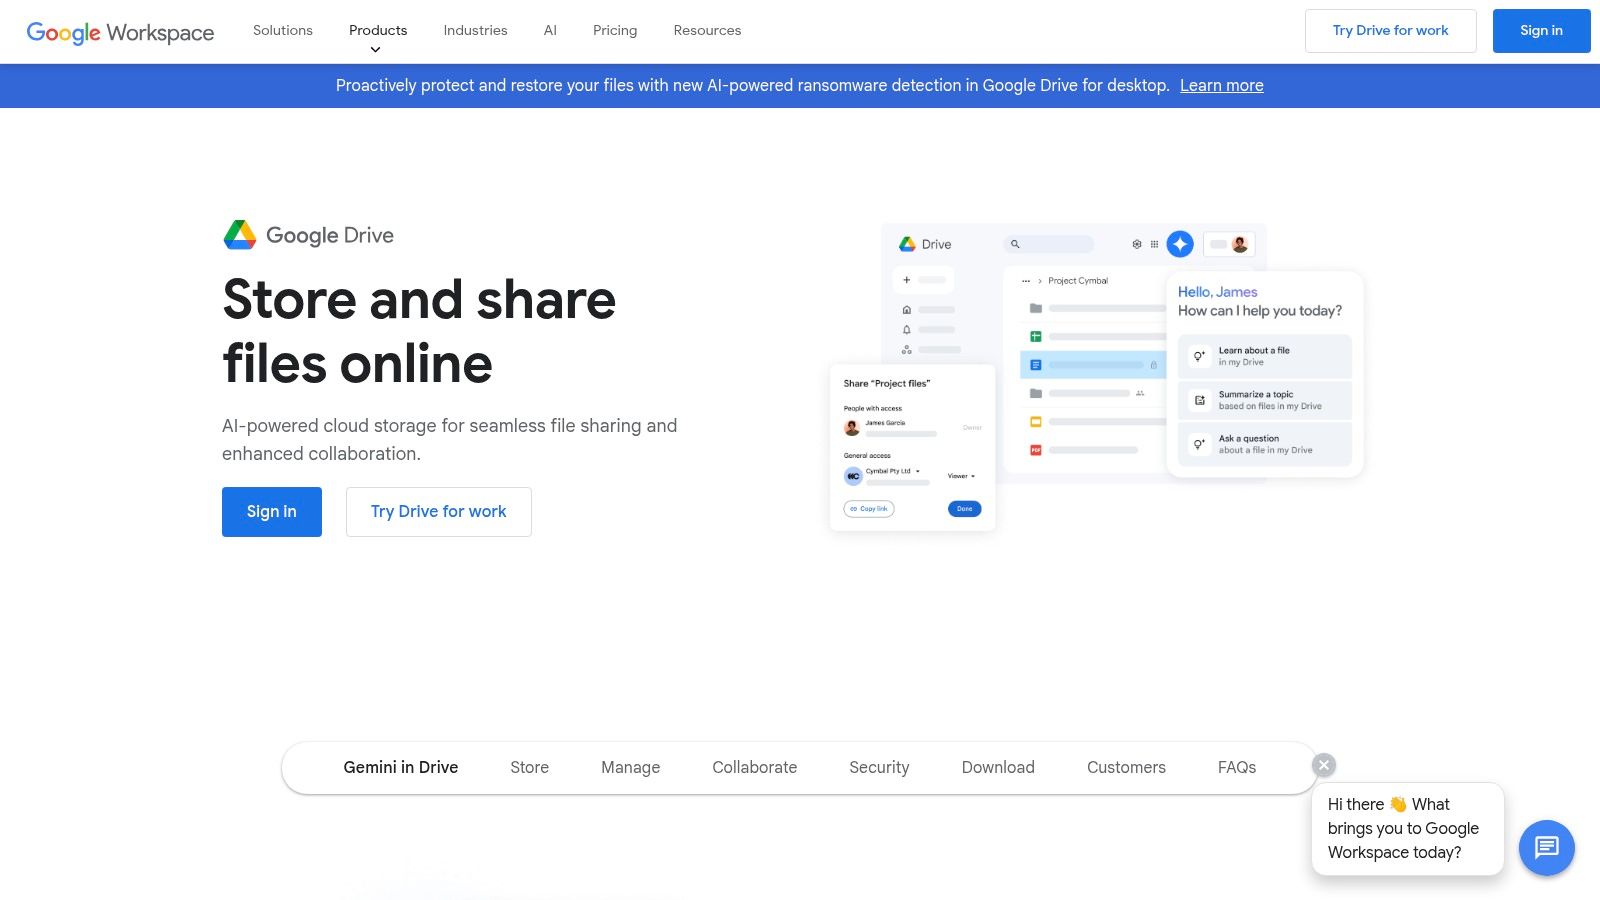Select the notifications bell in the Drive sidebar
The image size is (1600, 900).
coord(907,330)
